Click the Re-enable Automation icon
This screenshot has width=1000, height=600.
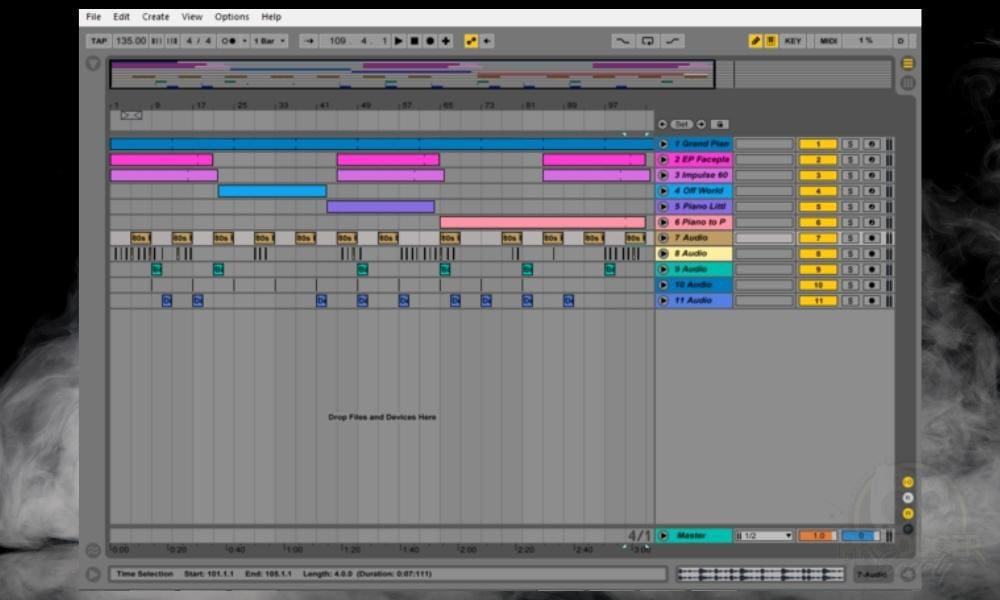(x=487, y=41)
